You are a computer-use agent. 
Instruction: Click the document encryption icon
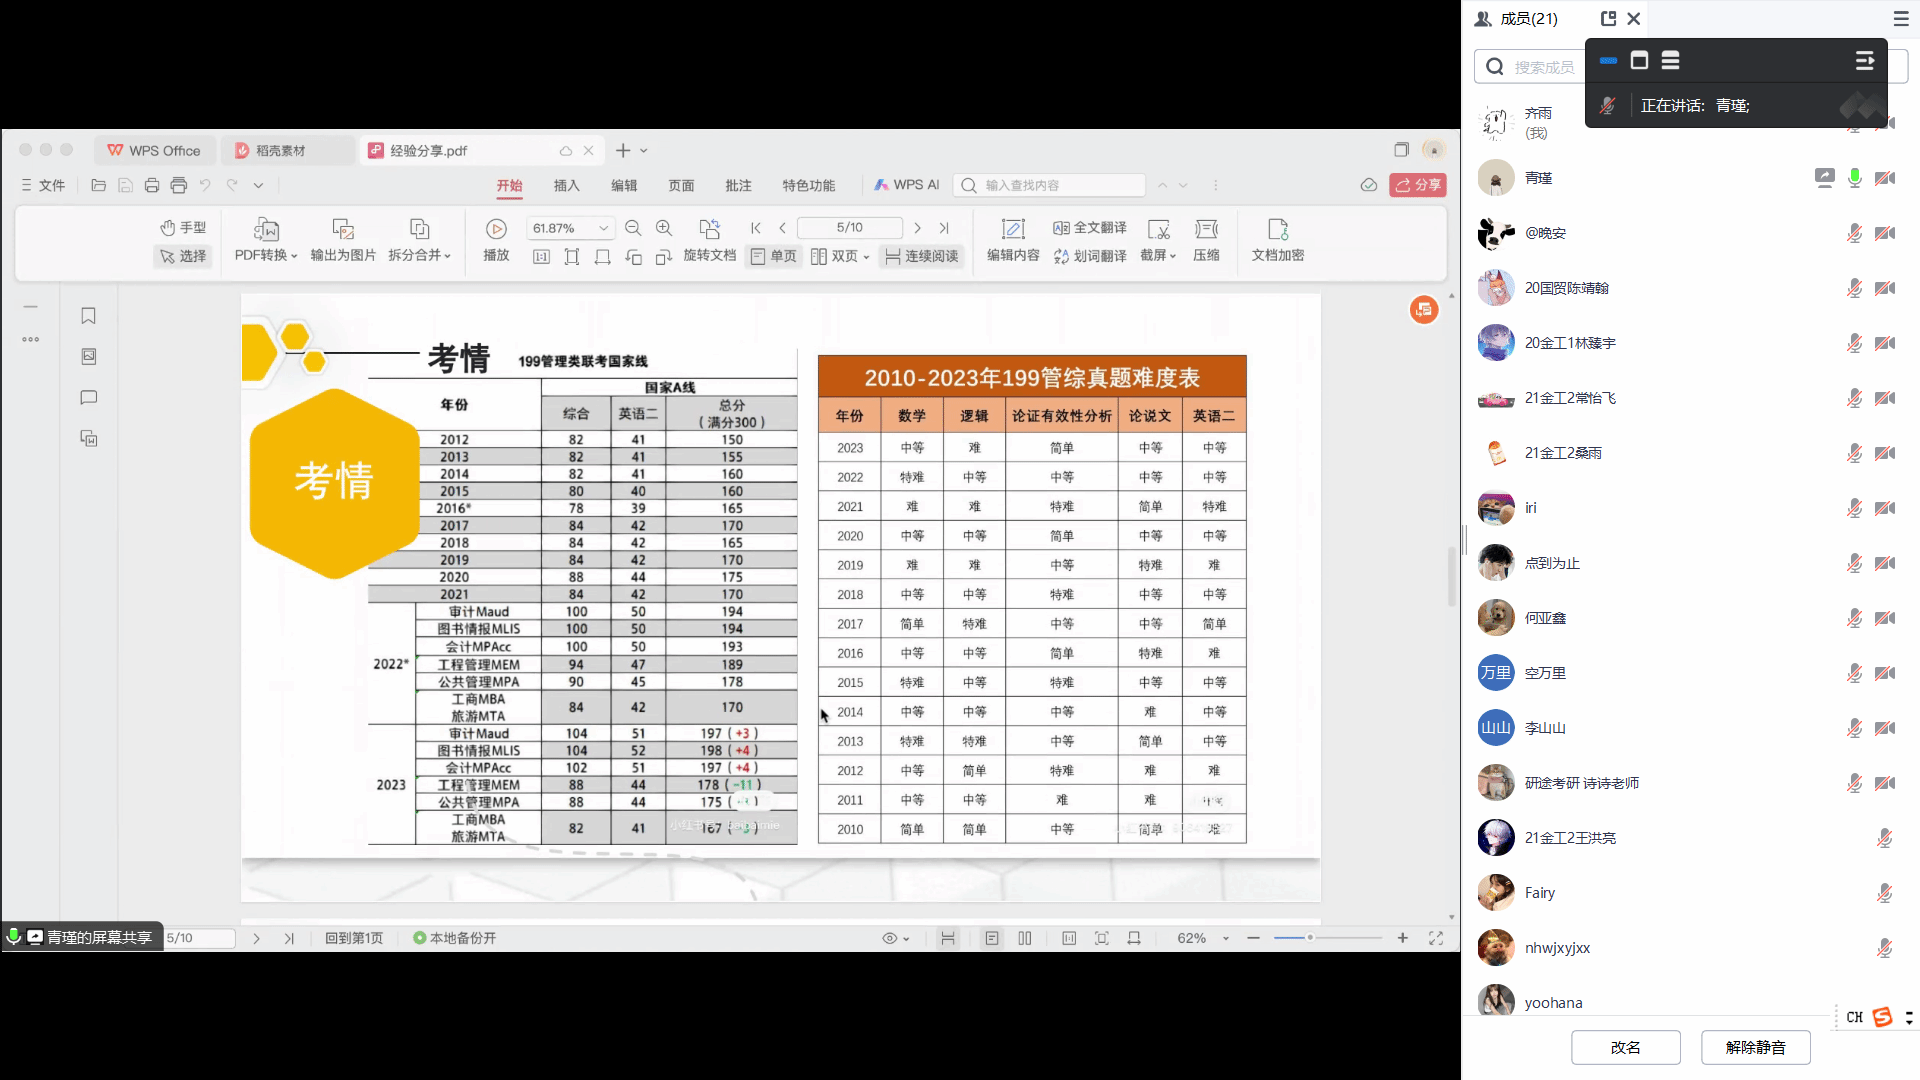[x=1277, y=229]
